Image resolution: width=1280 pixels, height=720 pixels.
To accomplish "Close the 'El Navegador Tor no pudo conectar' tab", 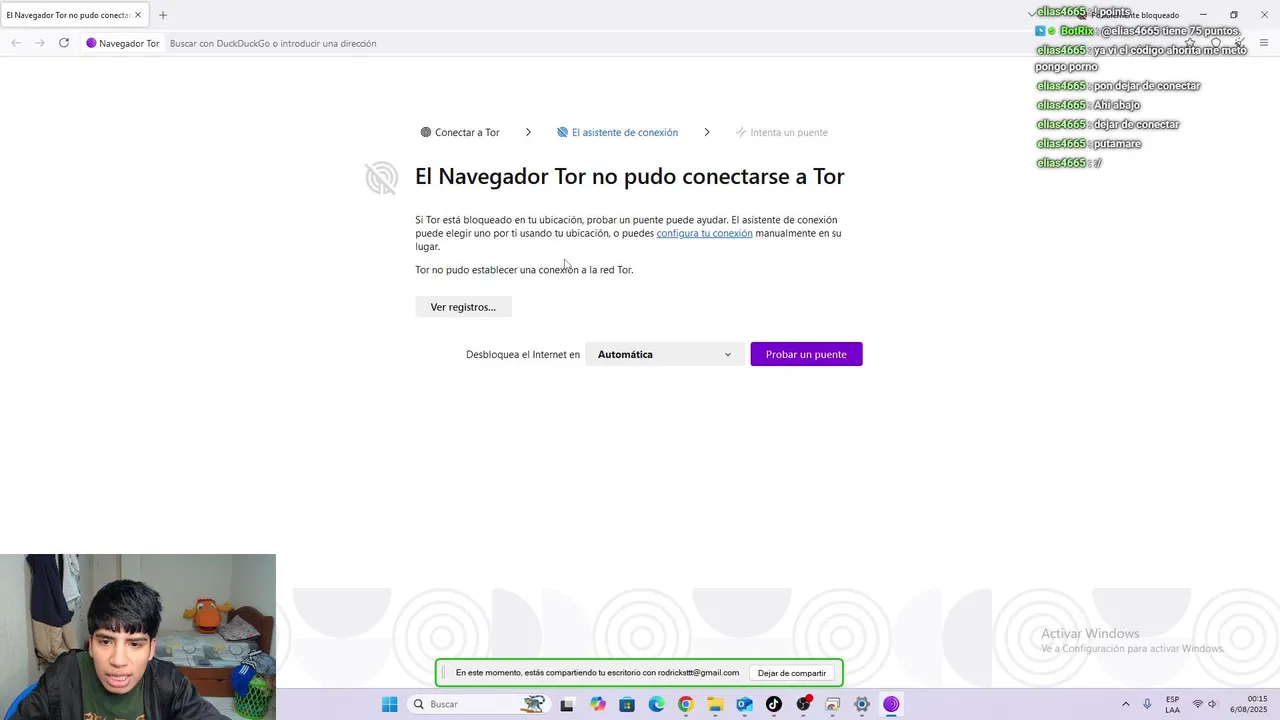I will (x=138, y=15).
